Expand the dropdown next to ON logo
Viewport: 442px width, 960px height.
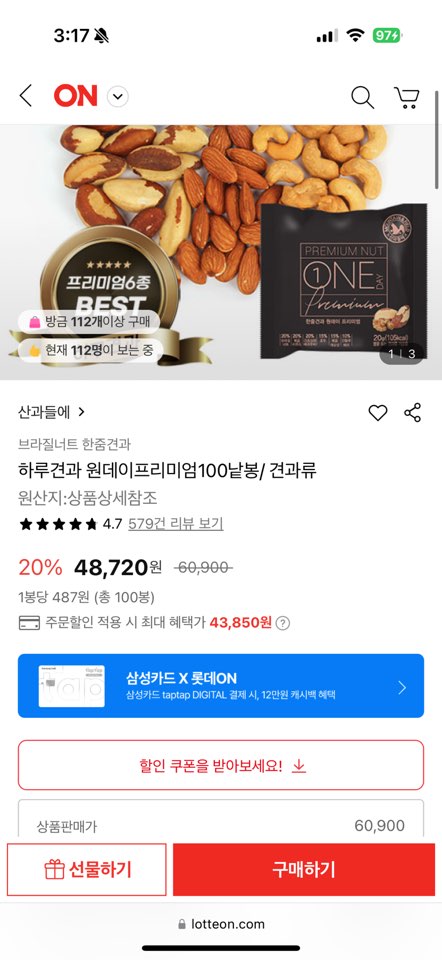coord(118,97)
